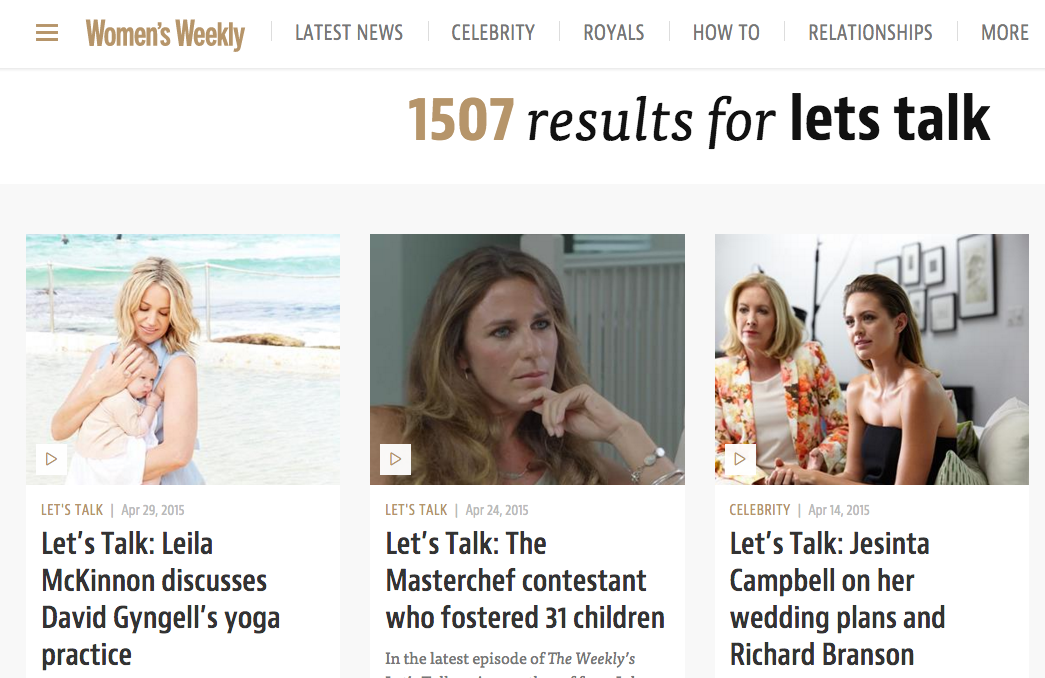Open Masterchef contestant fostered 31 children headline
Image resolution: width=1045 pixels, height=678 pixels.
pyautogui.click(x=525, y=581)
